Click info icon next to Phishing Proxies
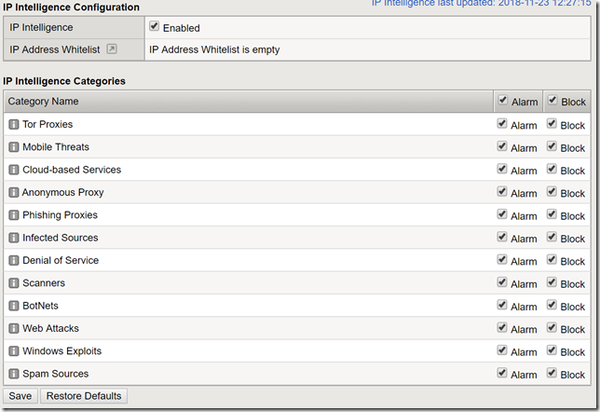The image size is (600, 412). point(14,215)
